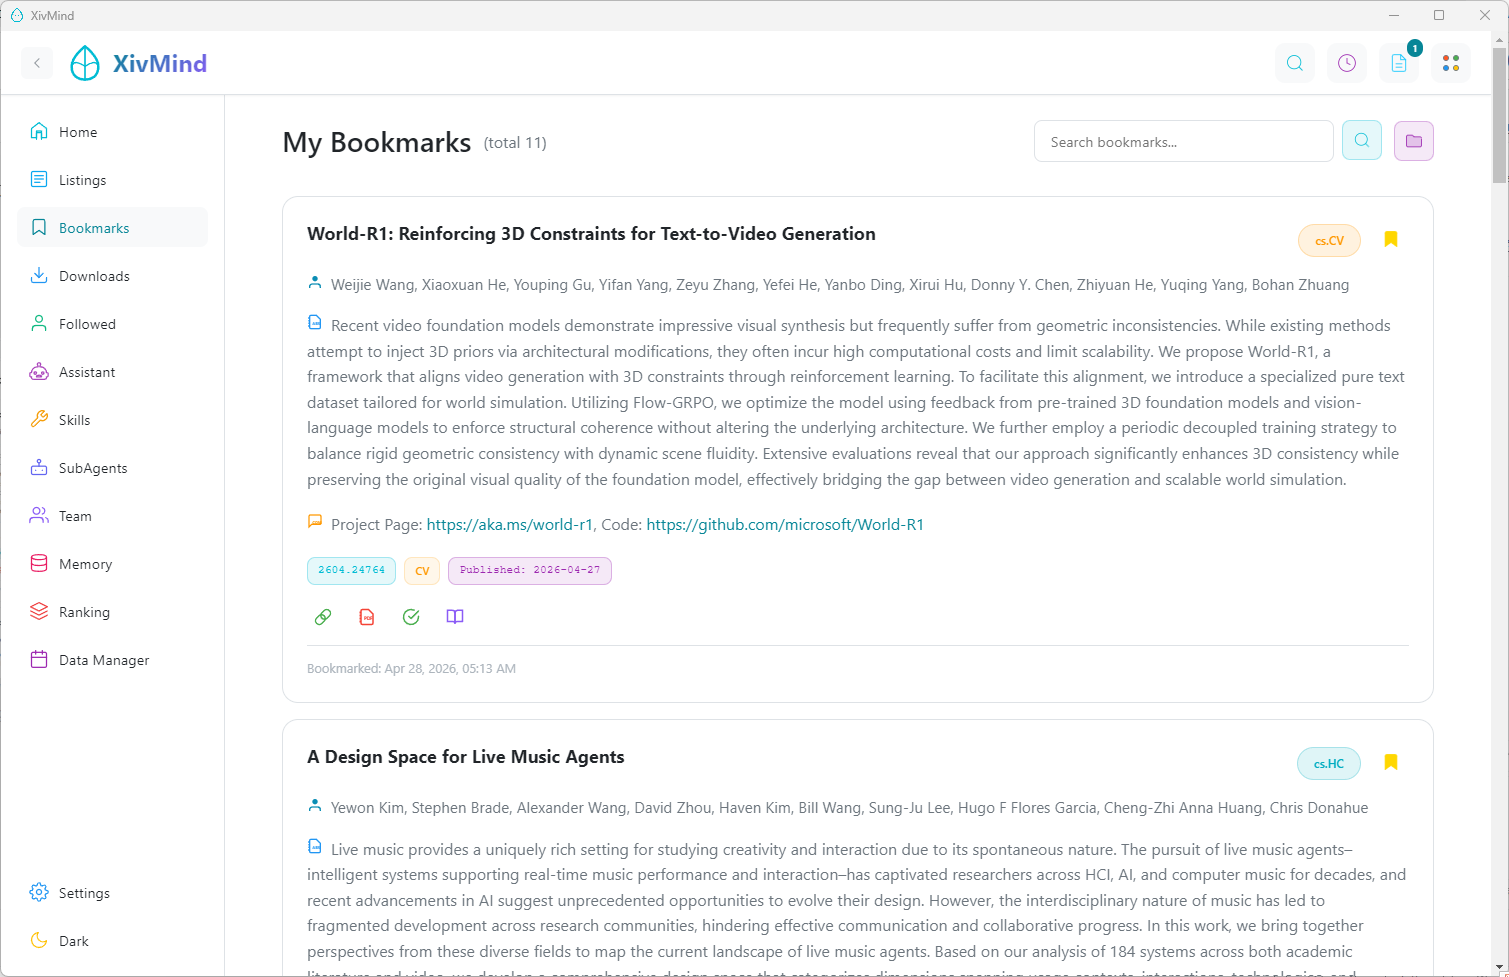Open the PDF icon for World-R1 paper
This screenshot has height=977, width=1509.
pos(367,617)
